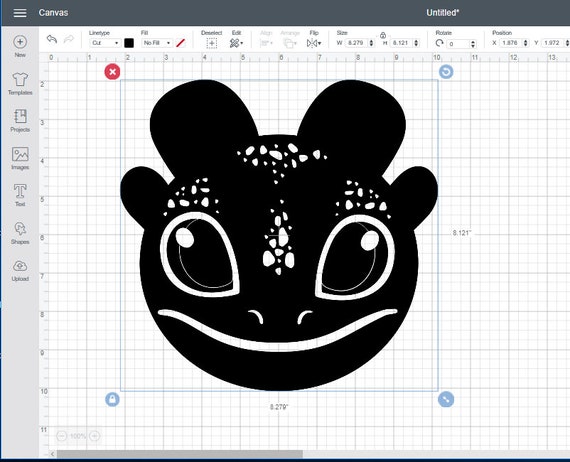Screen dimensions: 570x462
Task: Click the Canvas title text
Action: 53,13
